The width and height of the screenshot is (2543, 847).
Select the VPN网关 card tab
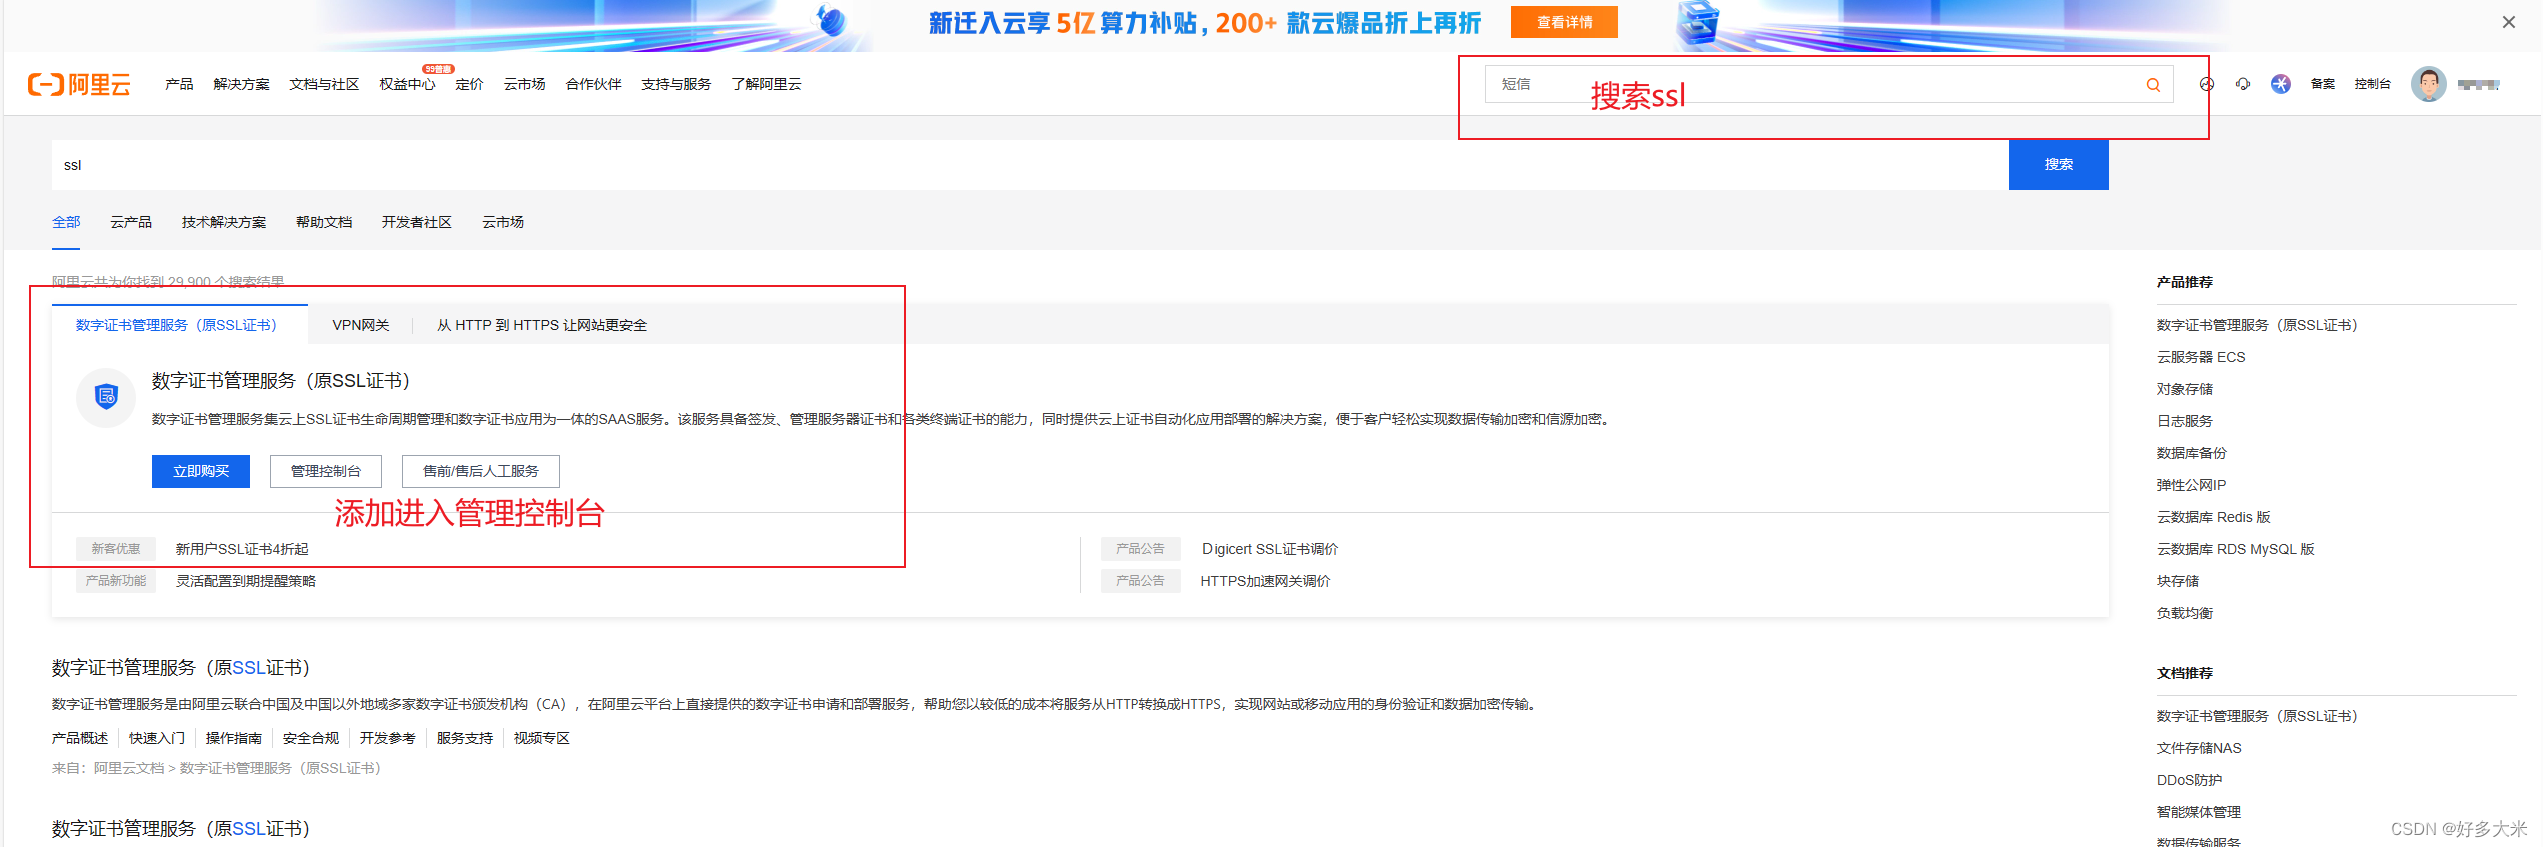[361, 325]
